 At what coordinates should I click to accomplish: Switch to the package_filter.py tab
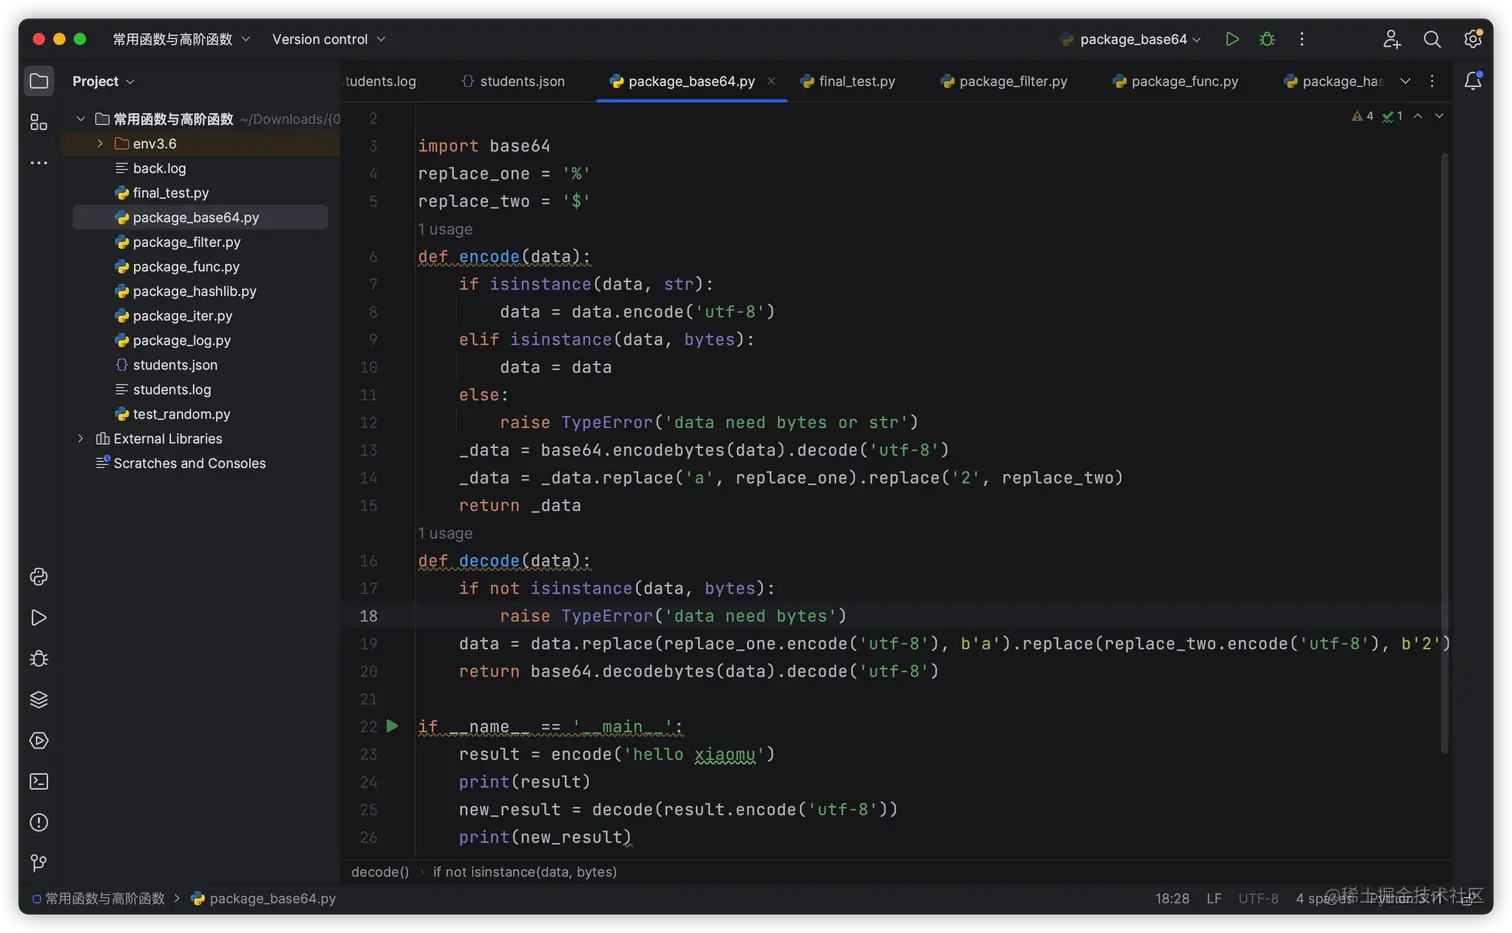click(1004, 81)
